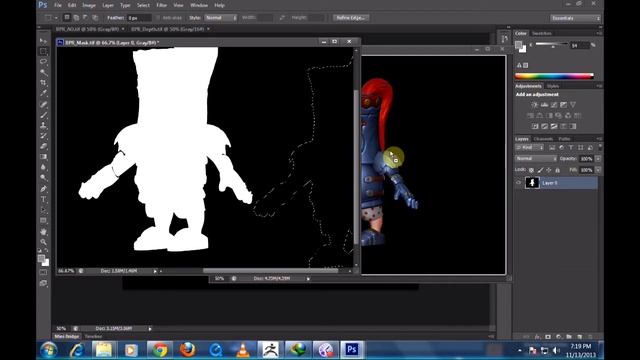Select the Move tool

pos(43,41)
